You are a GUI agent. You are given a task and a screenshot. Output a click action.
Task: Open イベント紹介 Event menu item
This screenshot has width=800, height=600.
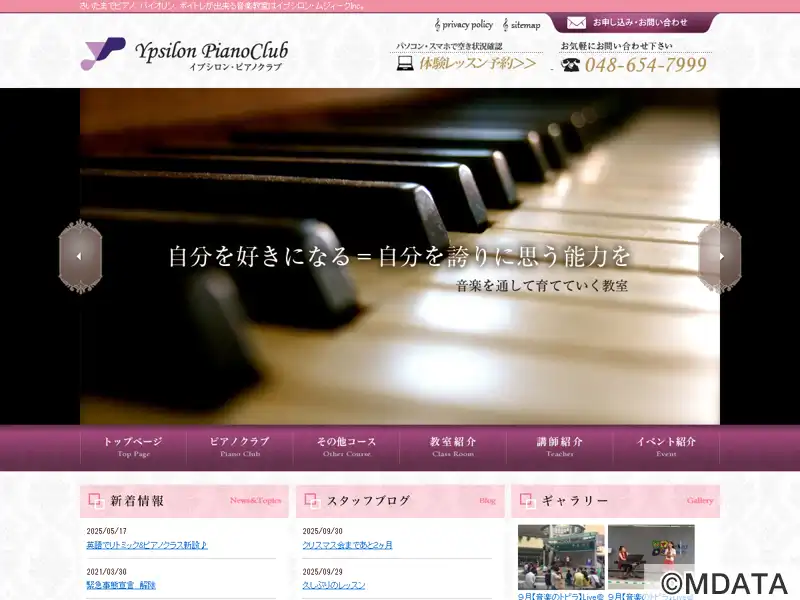click(x=666, y=446)
